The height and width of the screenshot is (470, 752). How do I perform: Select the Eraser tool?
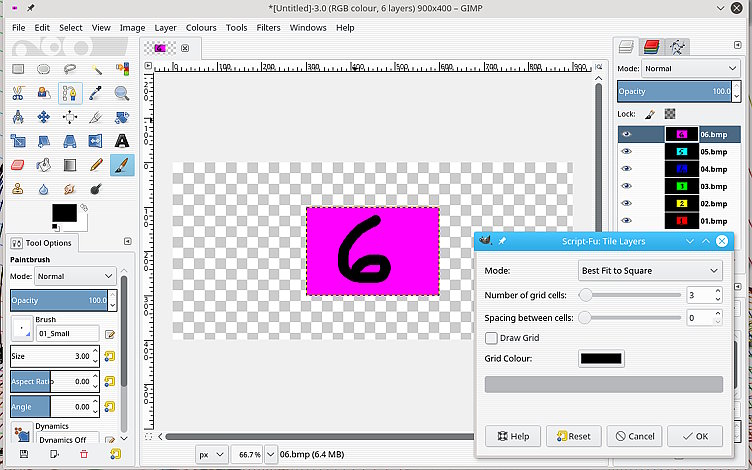point(18,165)
